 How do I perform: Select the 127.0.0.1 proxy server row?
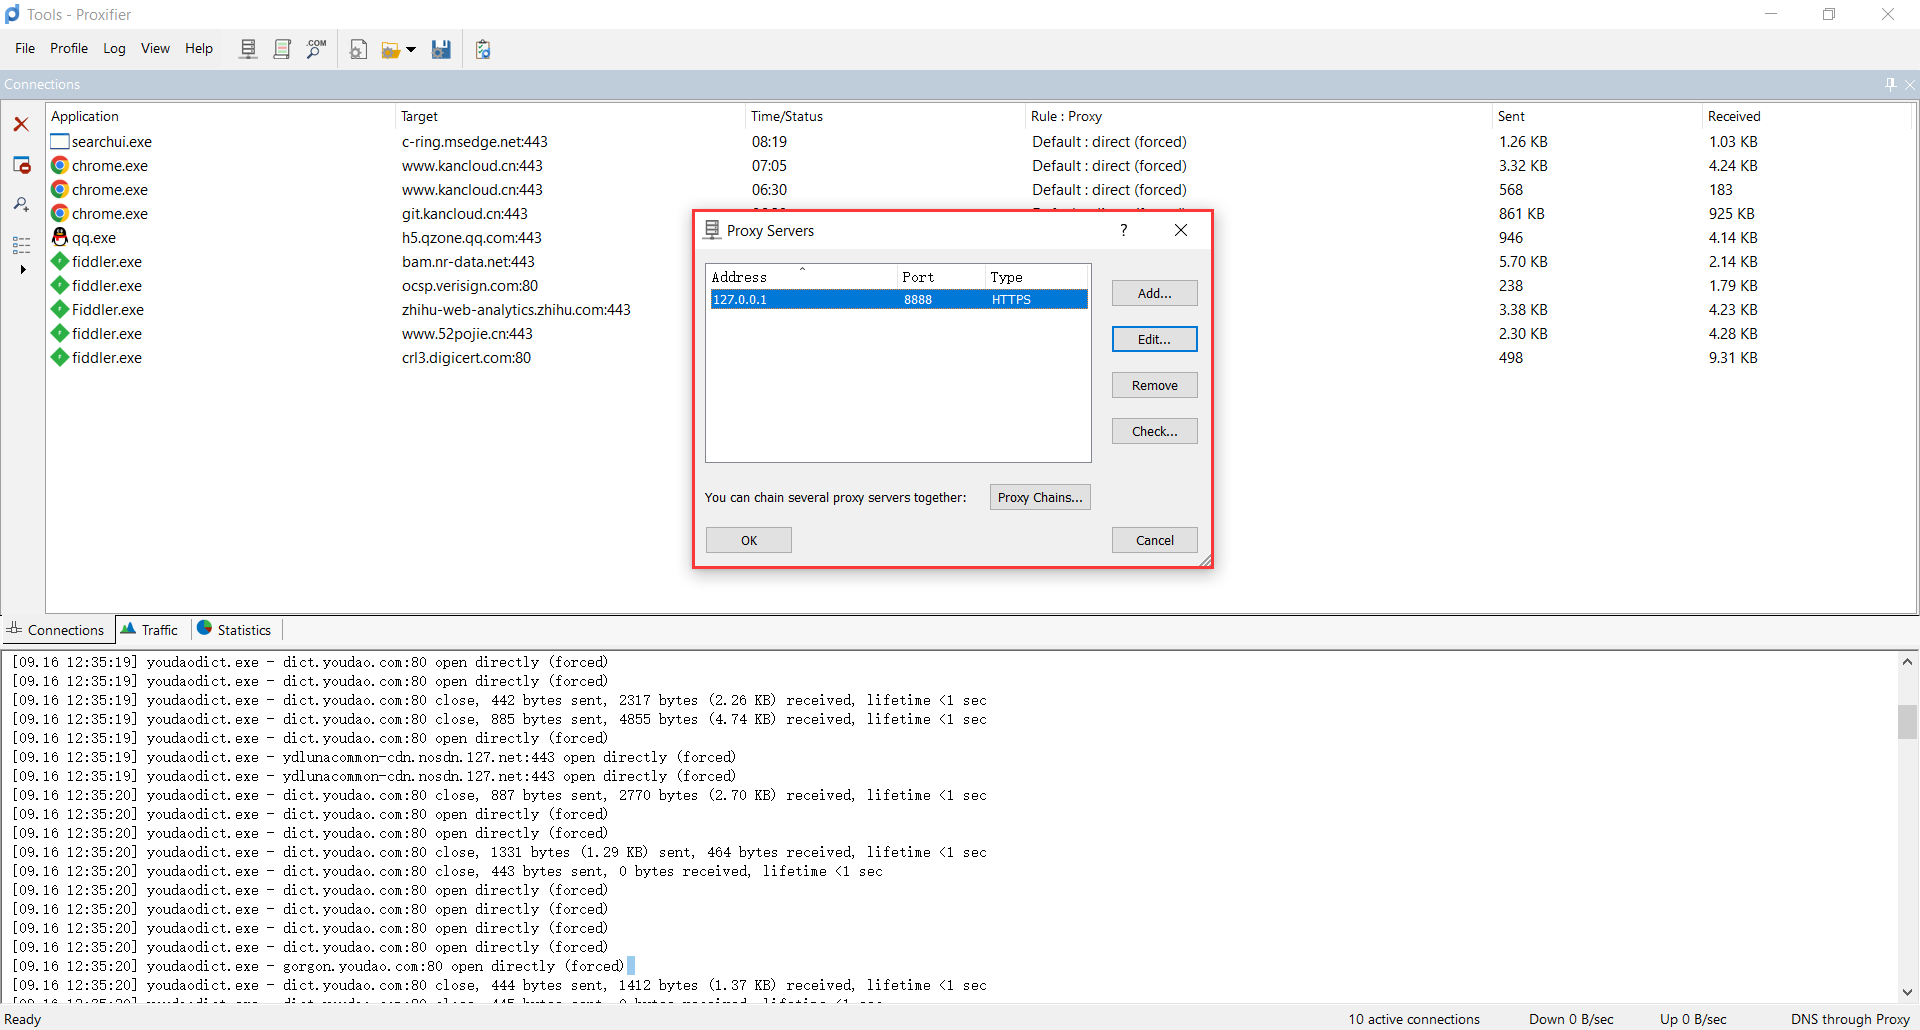tap(897, 299)
